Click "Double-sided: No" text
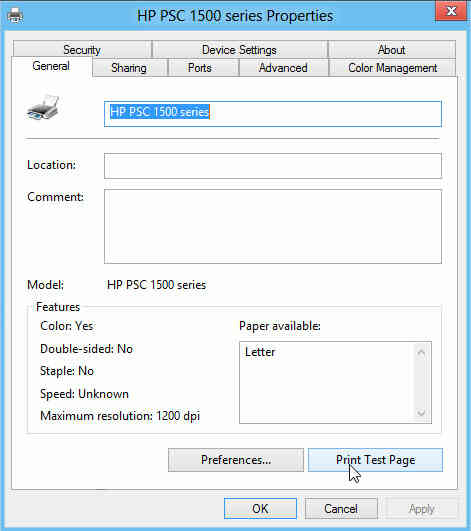The height and width of the screenshot is (531, 471). click(x=86, y=348)
